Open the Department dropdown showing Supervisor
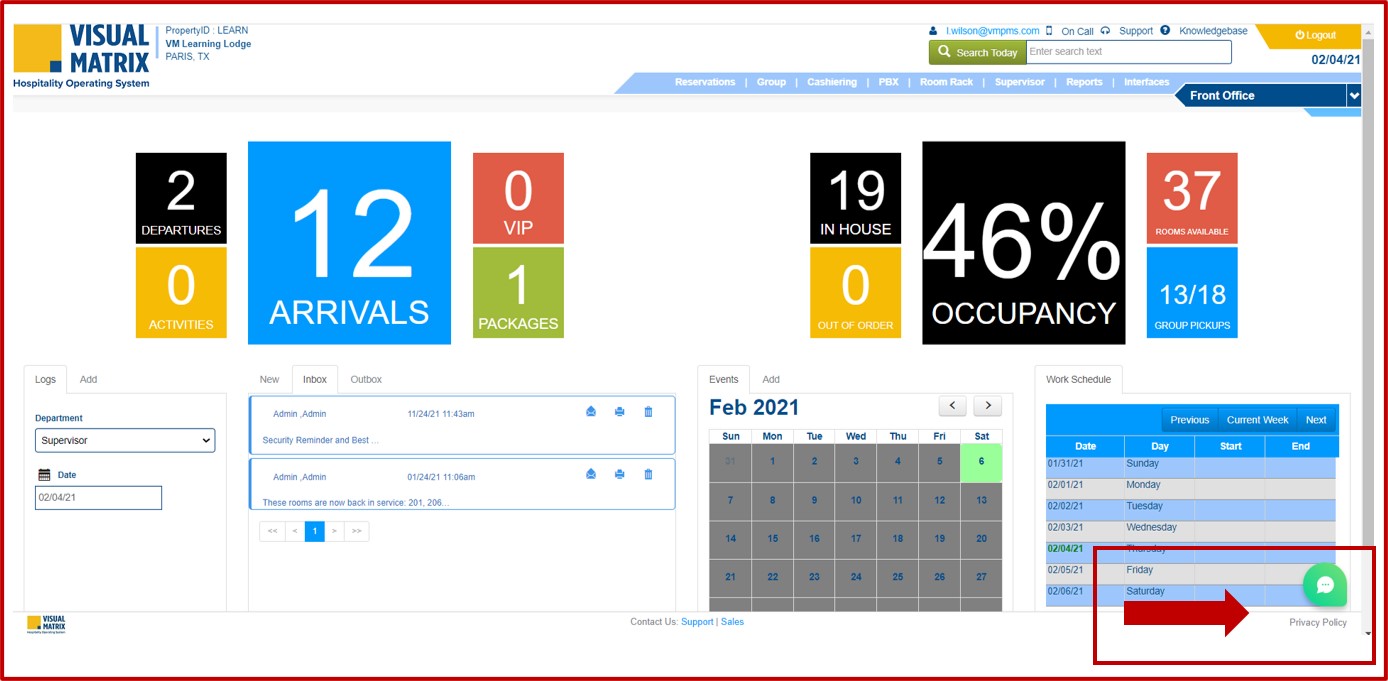Screen dimensions: 1388x681 [125, 440]
